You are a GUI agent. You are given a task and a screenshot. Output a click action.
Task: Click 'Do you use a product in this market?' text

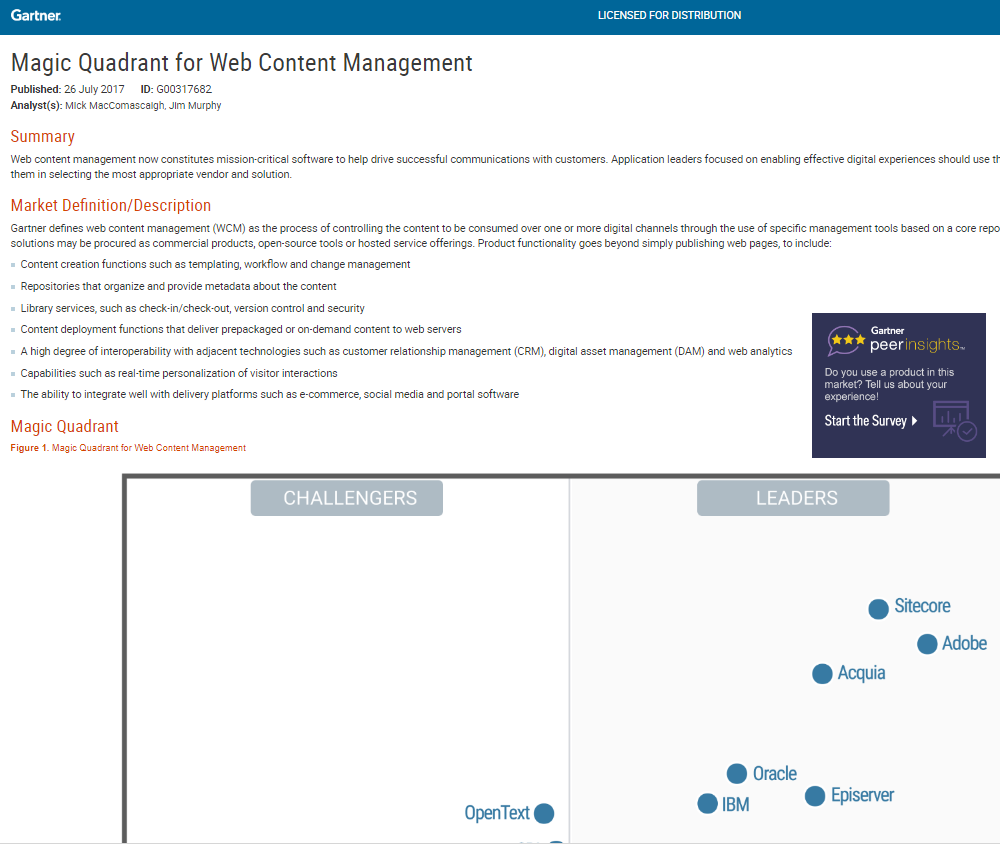(889, 384)
